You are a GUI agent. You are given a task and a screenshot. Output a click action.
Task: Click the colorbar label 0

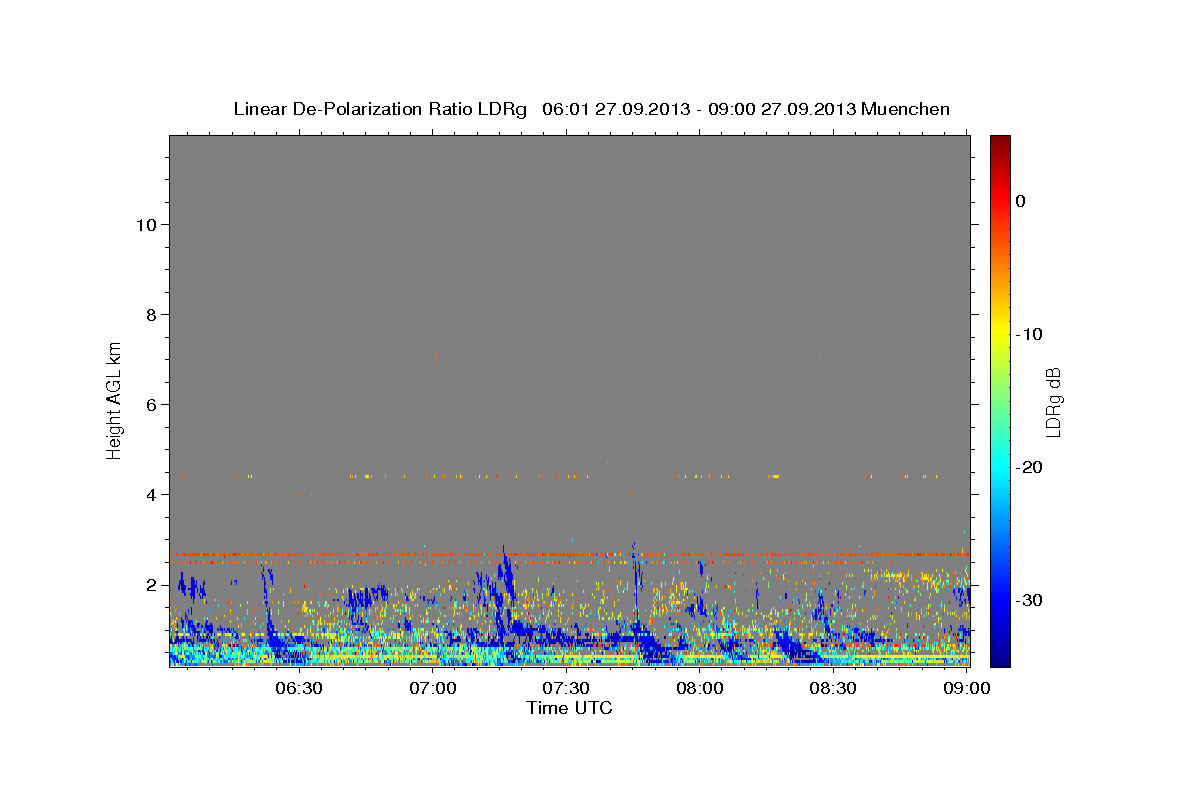pos(1021,201)
